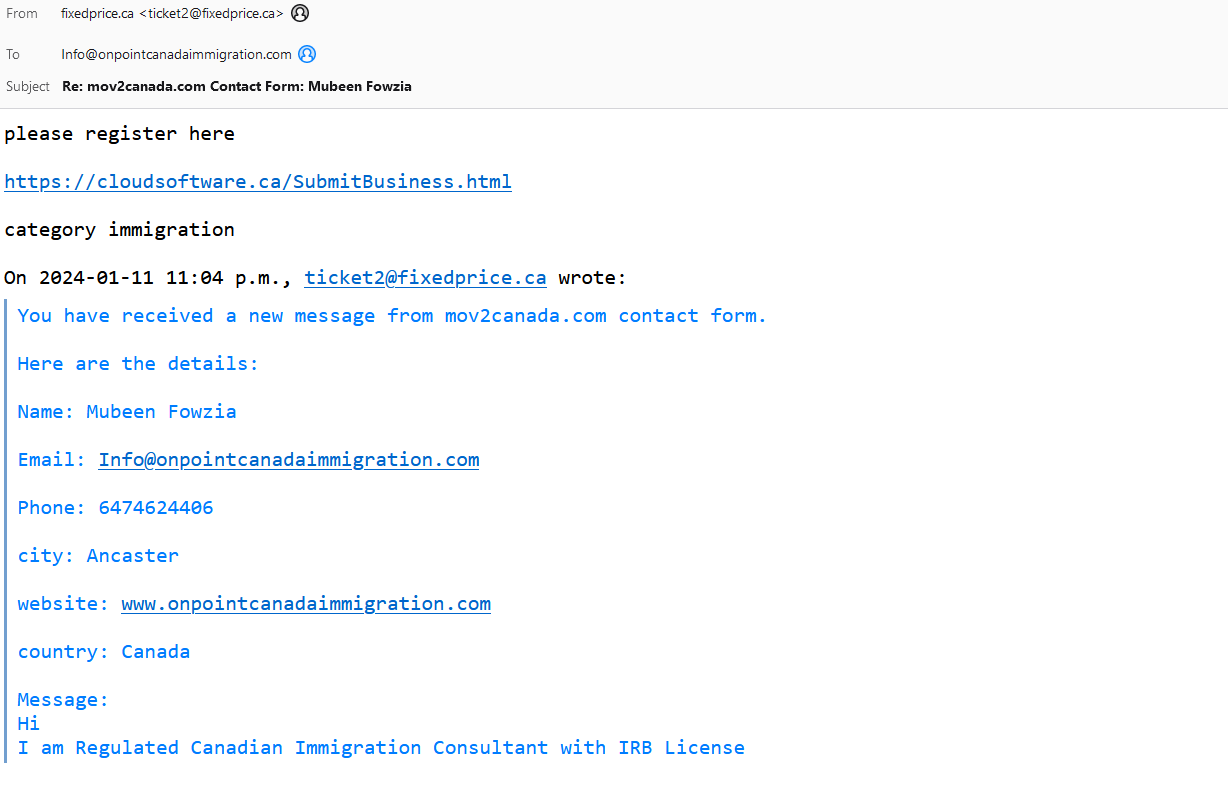This screenshot has width=1228, height=790.
Task: Click the phone number 6474624406
Action: pos(156,508)
